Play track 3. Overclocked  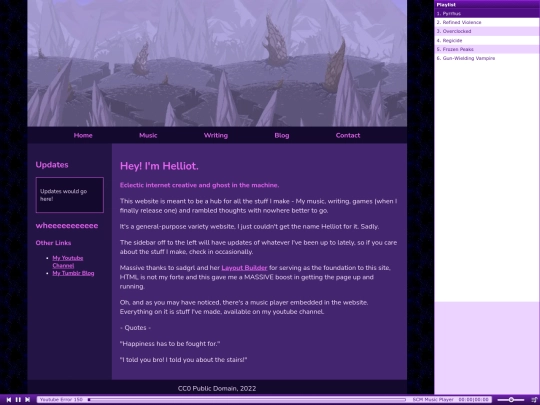[487, 31]
